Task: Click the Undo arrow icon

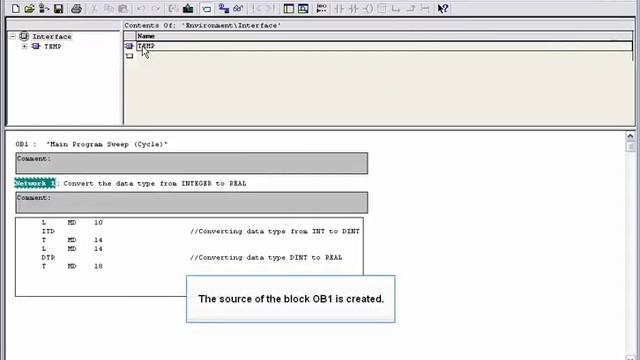Action: click(x=141, y=9)
